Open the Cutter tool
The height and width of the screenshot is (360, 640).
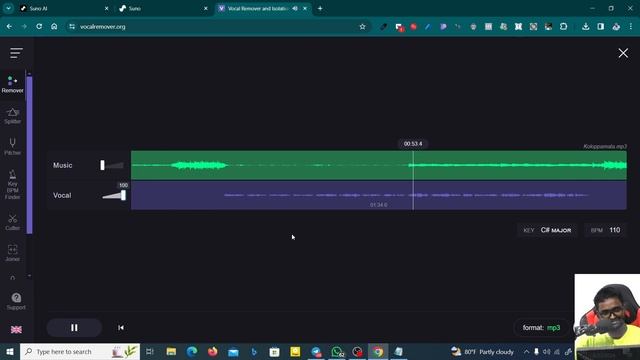(13, 222)
